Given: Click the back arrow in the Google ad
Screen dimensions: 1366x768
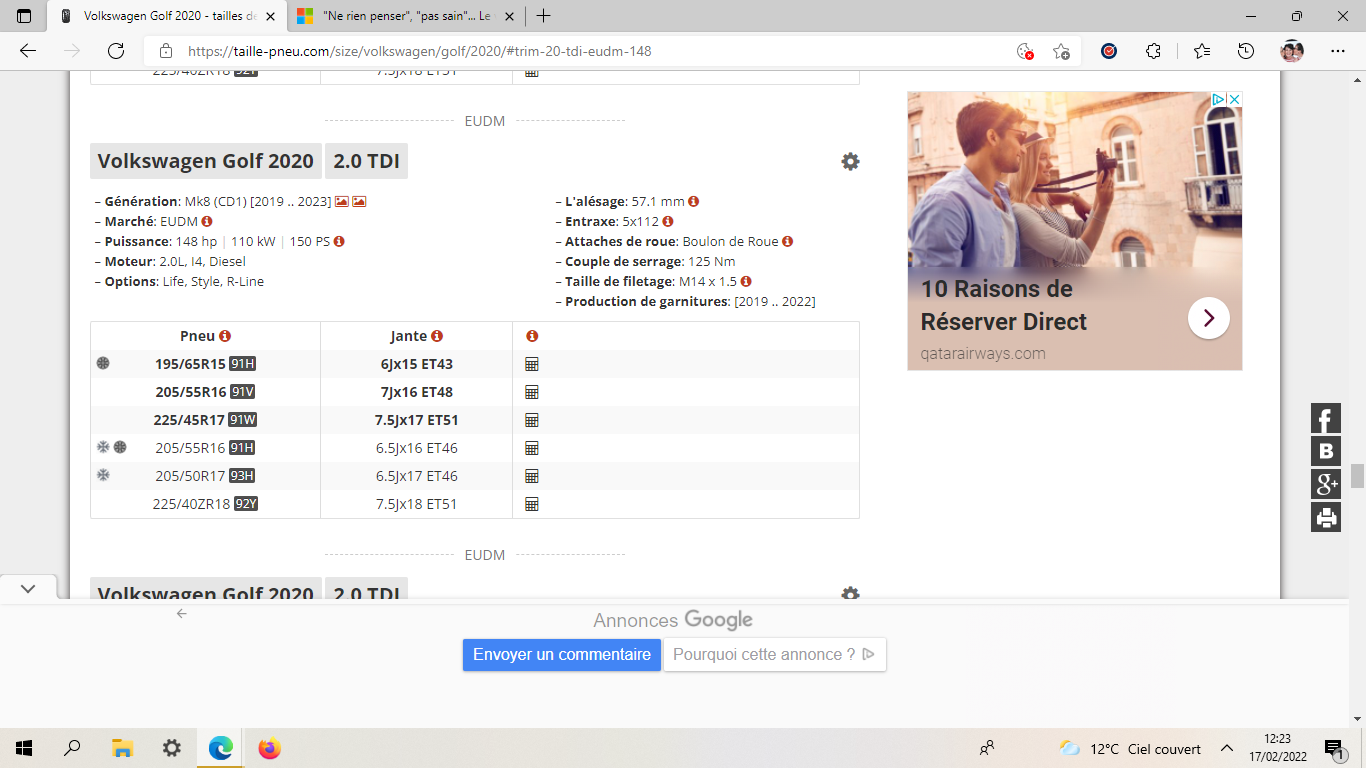Looking at the screenshot, I should tap(182, 613).
